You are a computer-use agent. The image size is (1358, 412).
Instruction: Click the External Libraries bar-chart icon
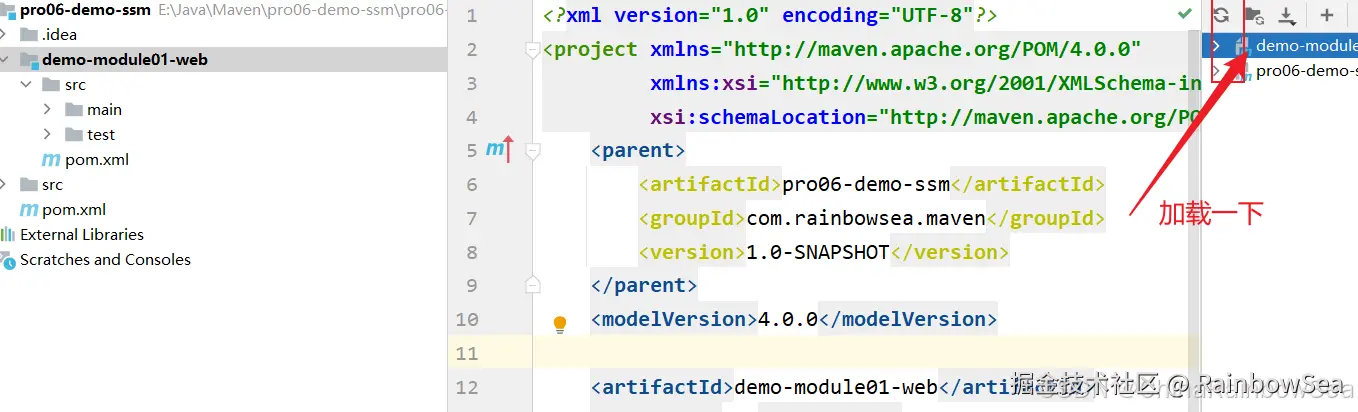(9, 235)
